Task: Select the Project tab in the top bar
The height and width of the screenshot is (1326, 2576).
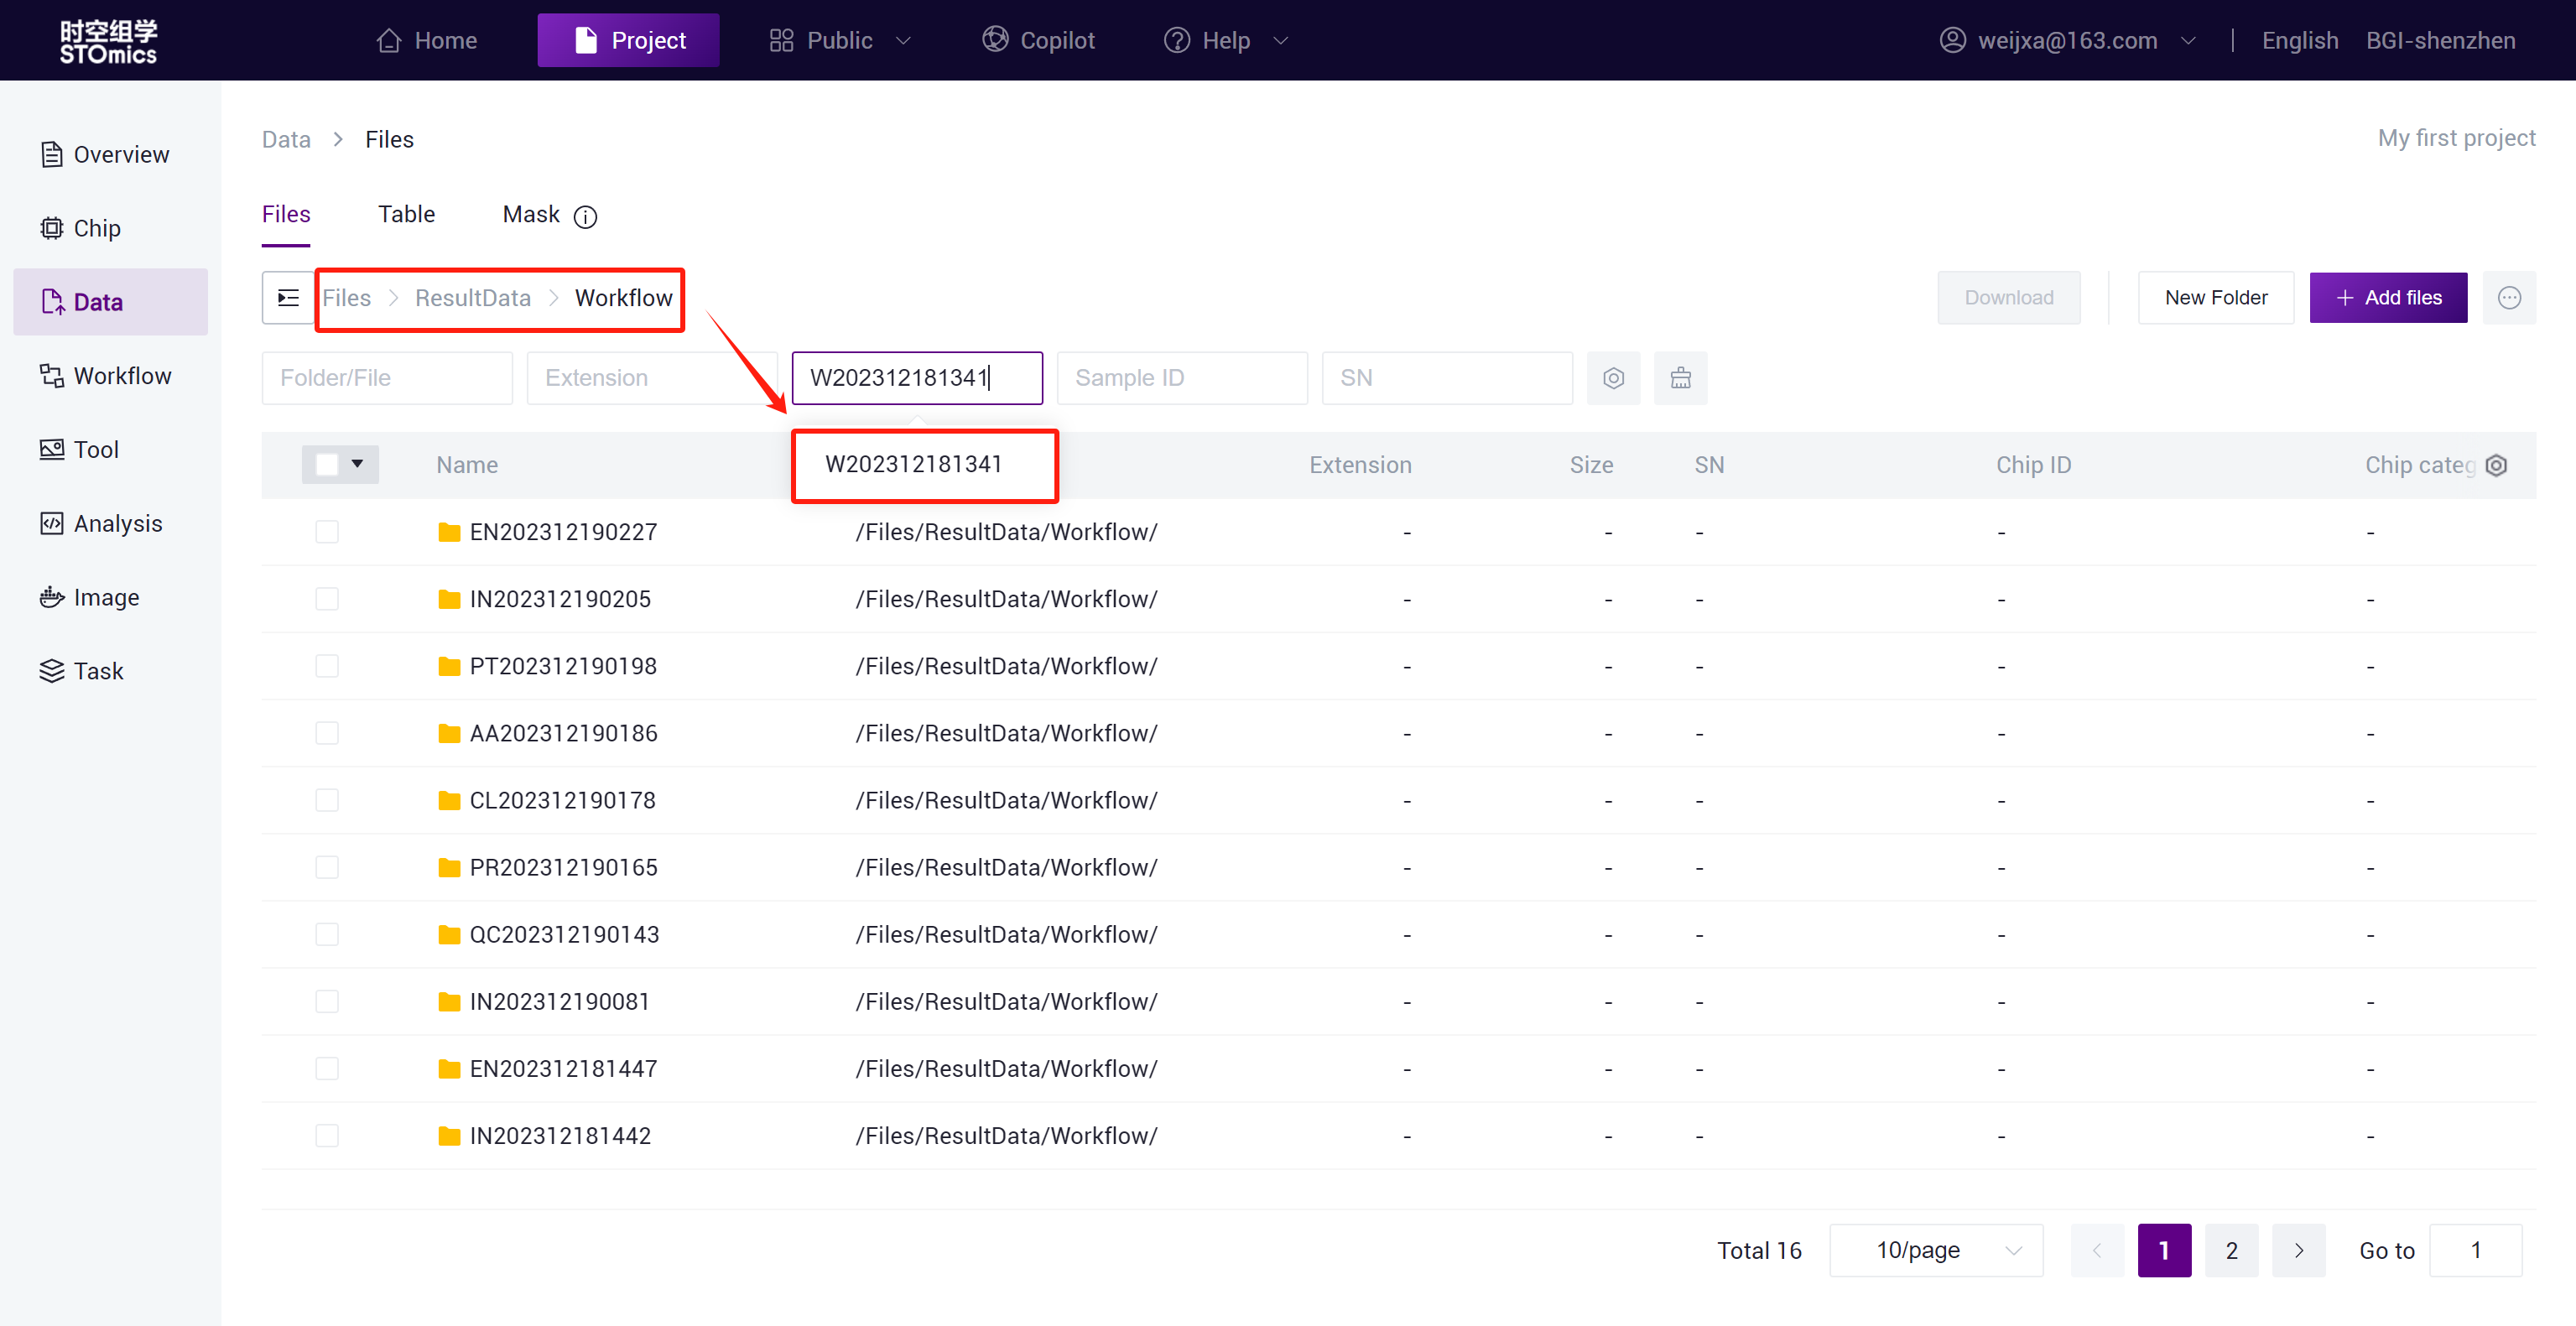Action: 628,41
